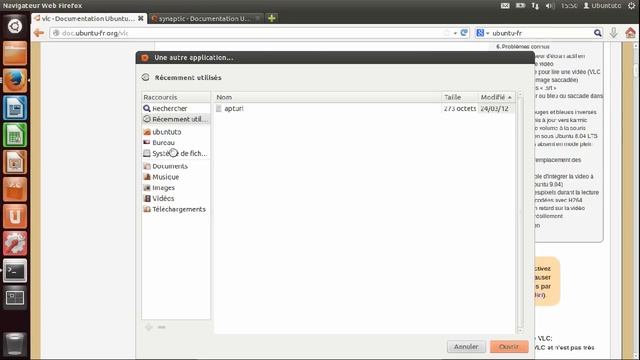Open a new Firefox tab with plus button
Image resolution: width=640 pixels, height=360 pixels.
(x=272, y=18)
